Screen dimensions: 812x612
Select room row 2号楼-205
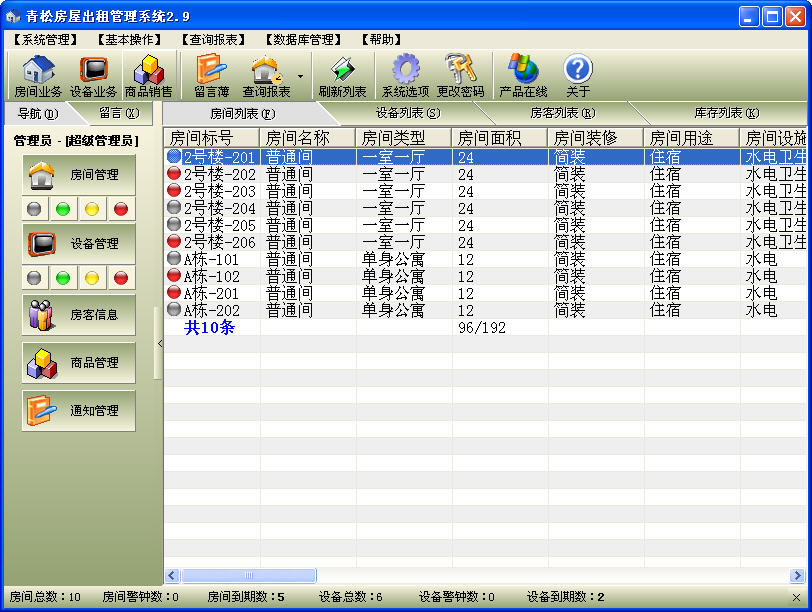(485, 225)
